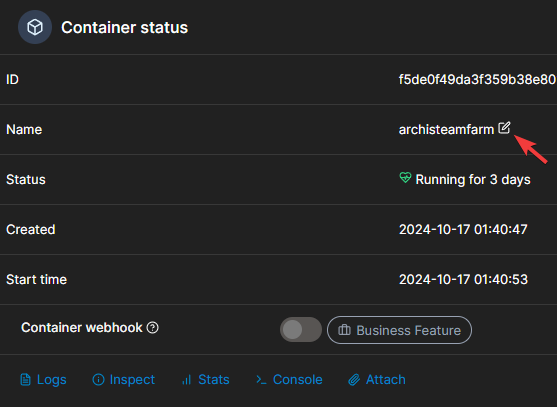Image resolution: width=557 pixels, height=407 pixels.
Task: Open the Inspect view
Action: click(x=124, y=380)
